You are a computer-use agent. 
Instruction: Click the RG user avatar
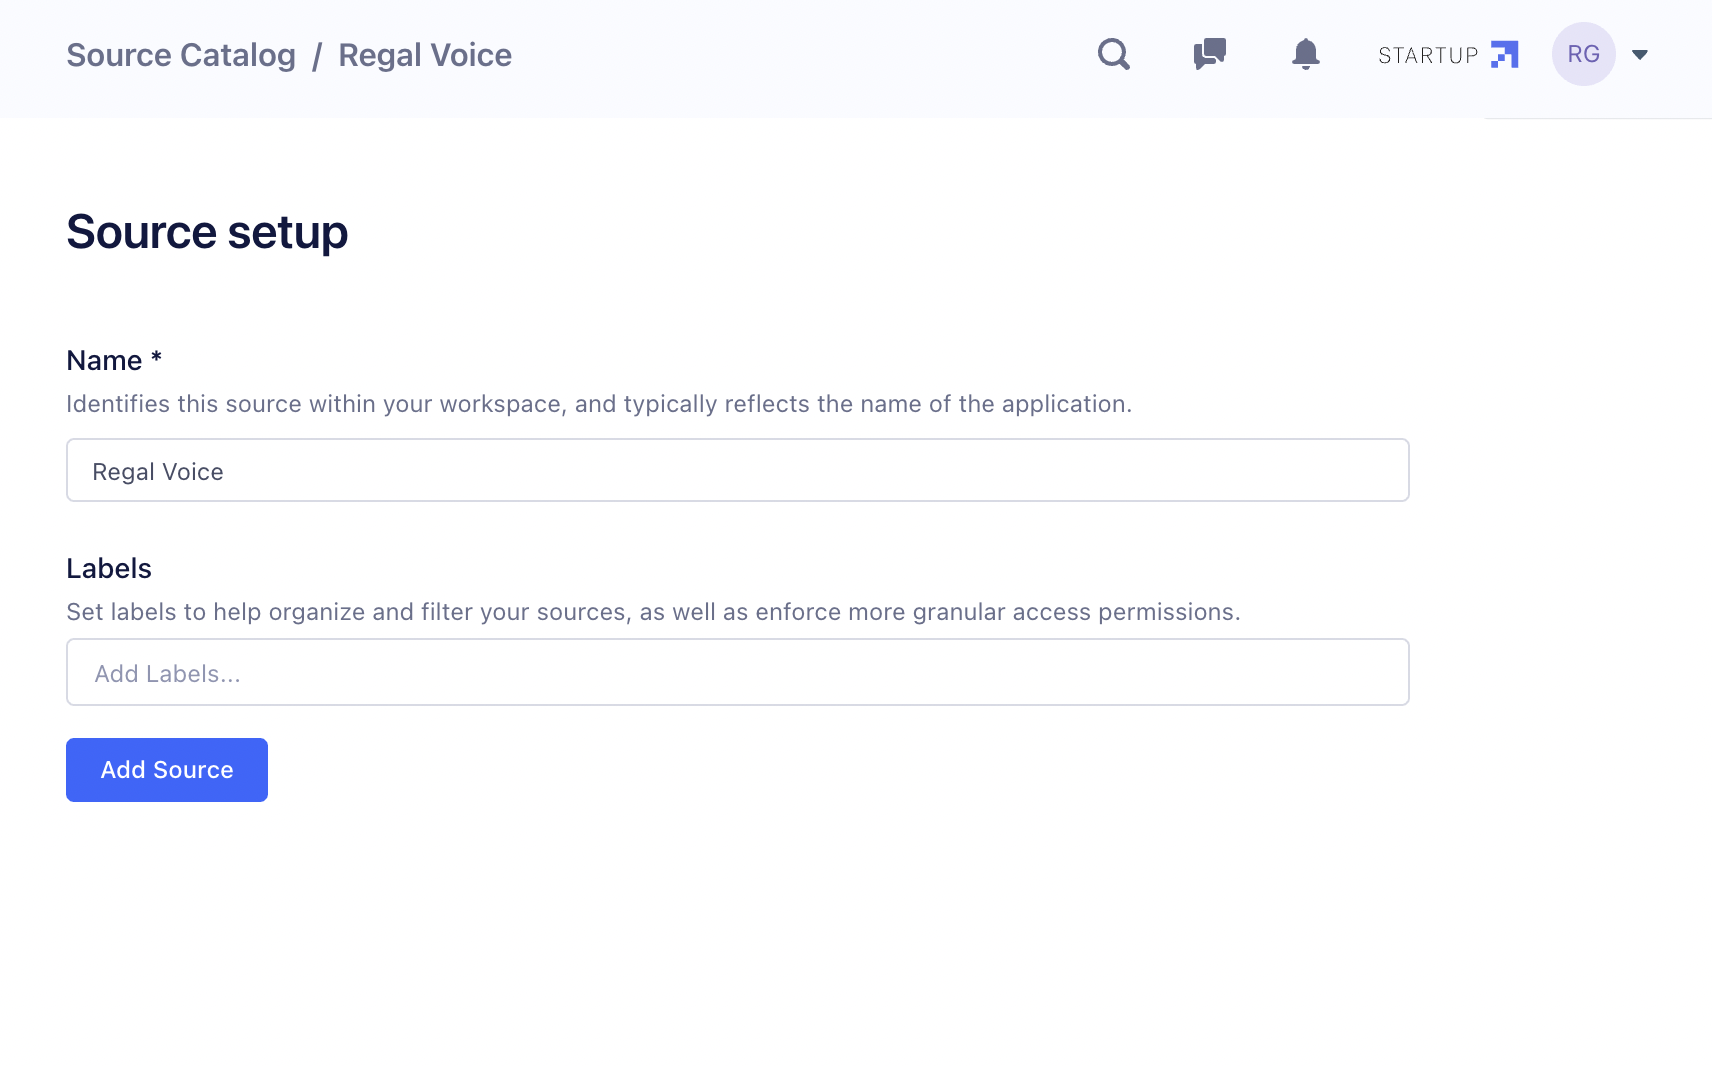(1583, 54)
